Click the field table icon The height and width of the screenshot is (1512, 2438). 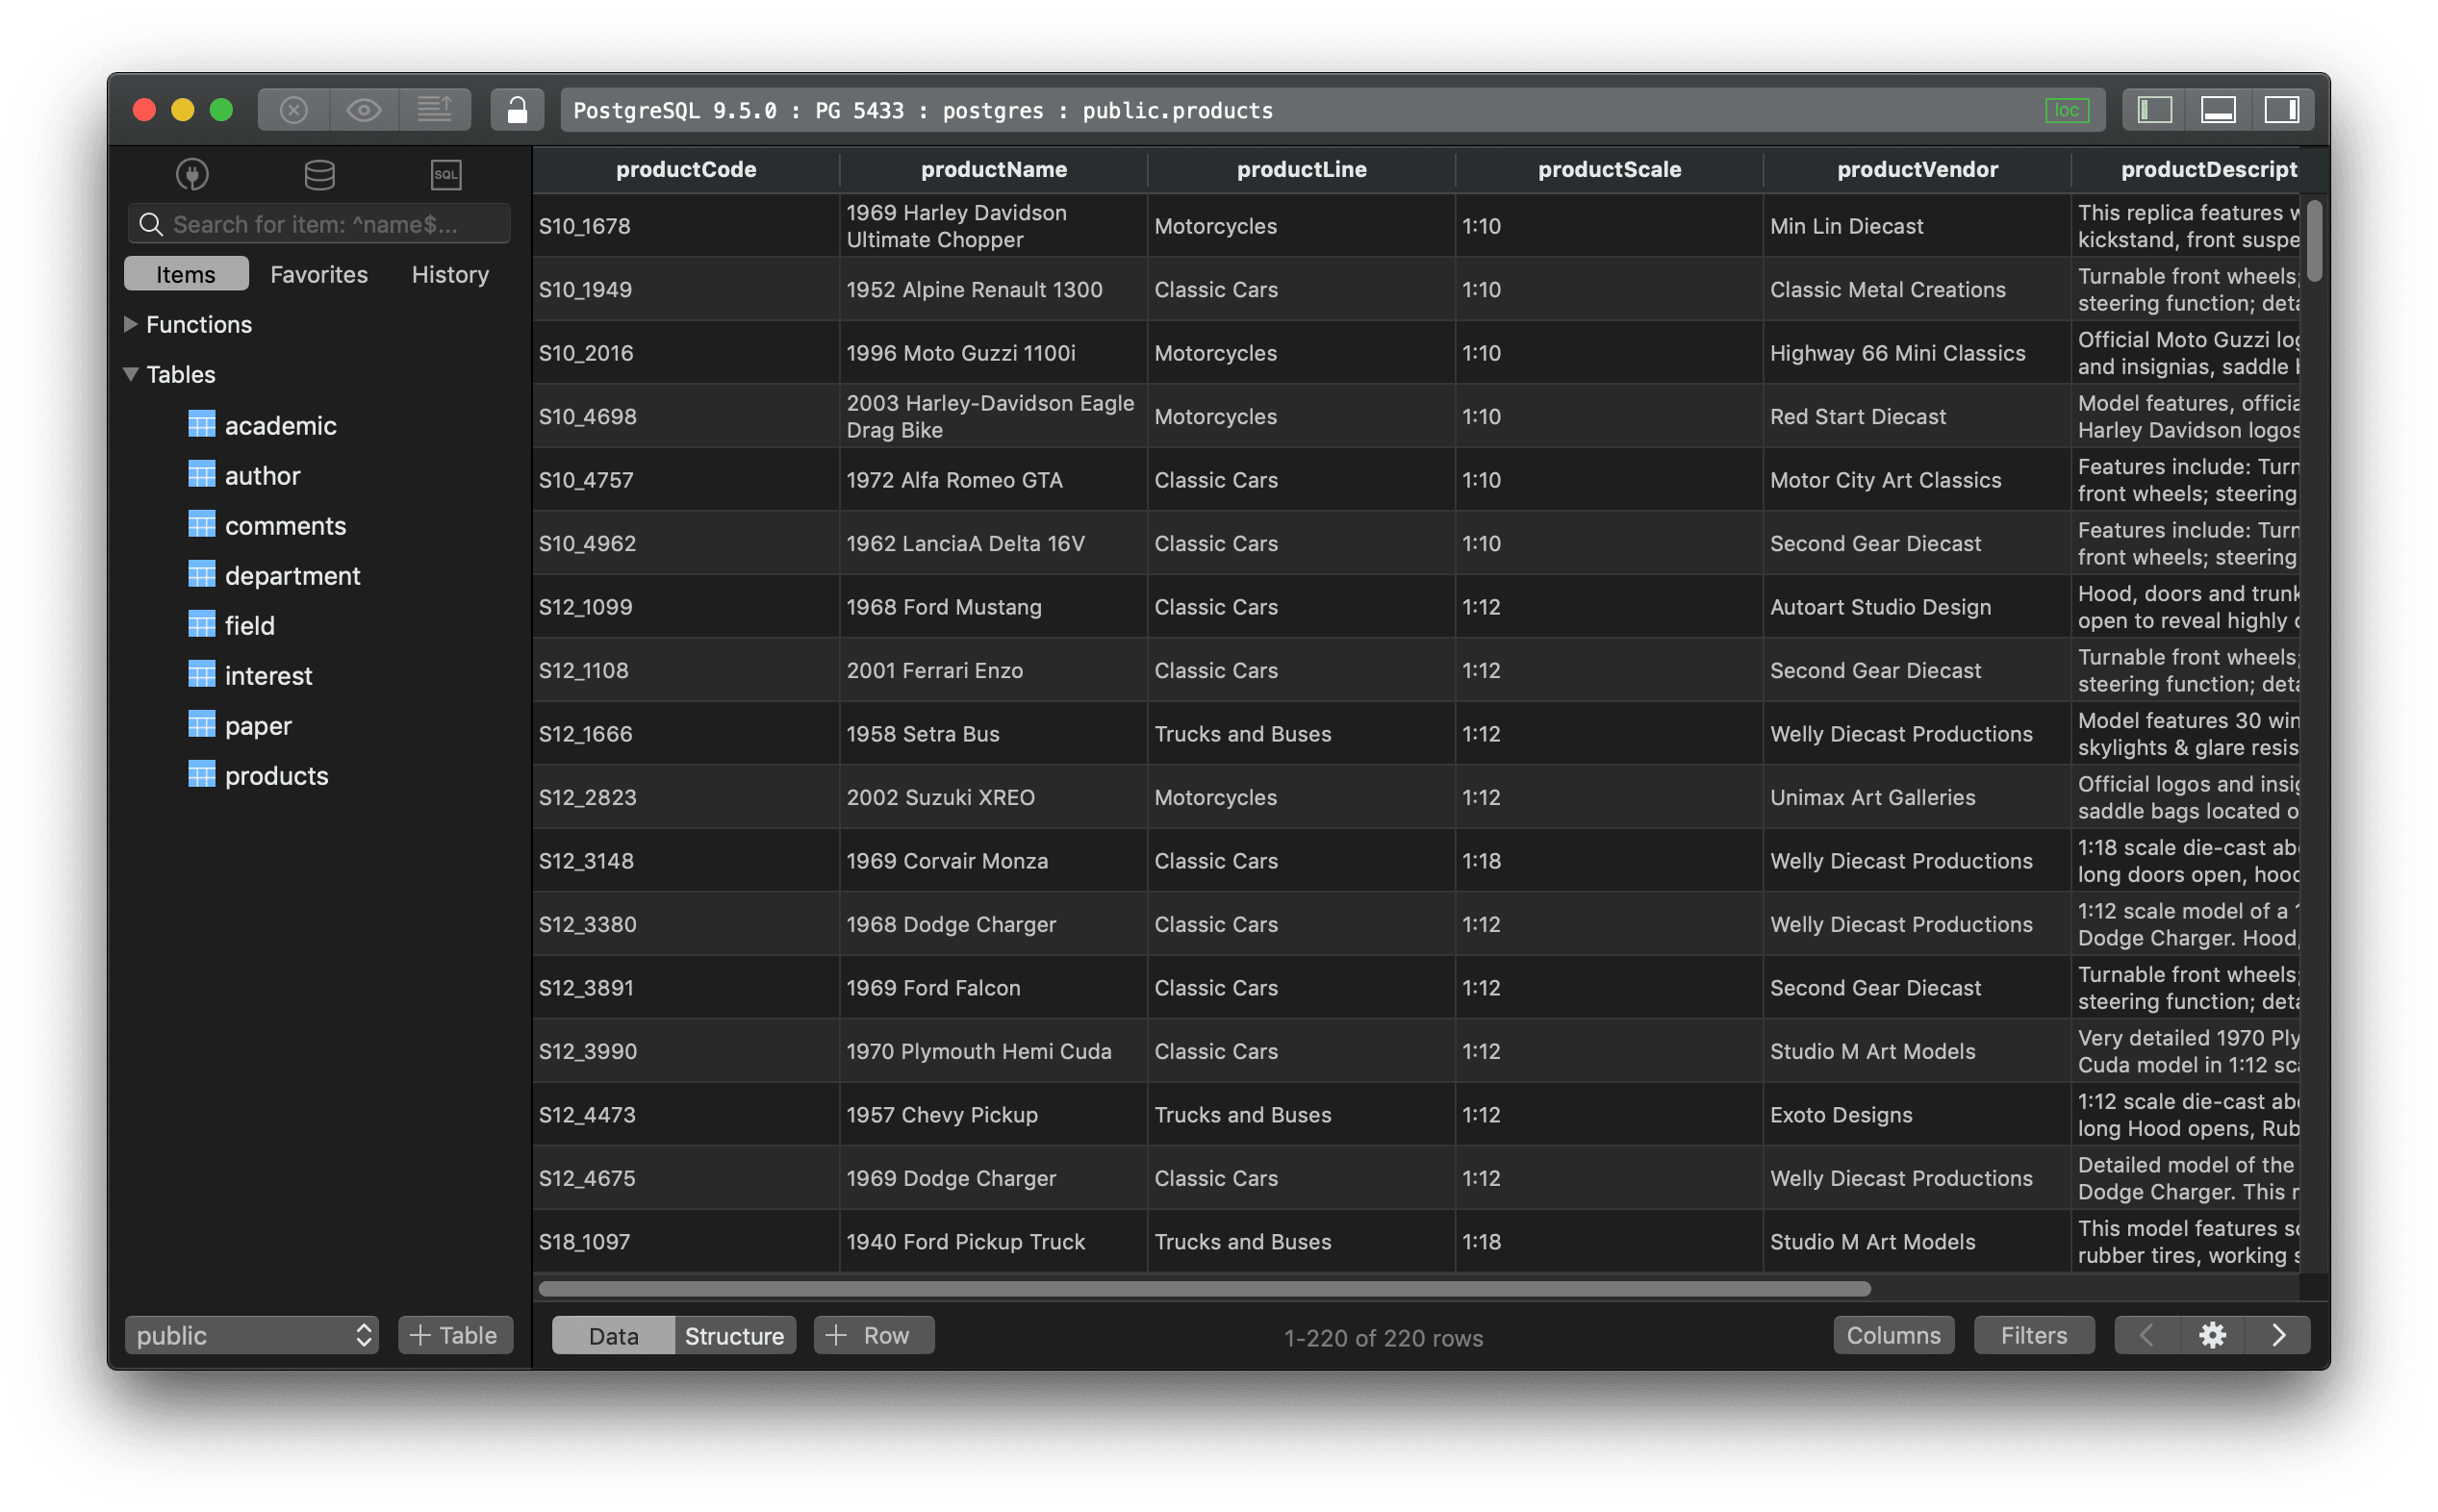tap(201, 624)
